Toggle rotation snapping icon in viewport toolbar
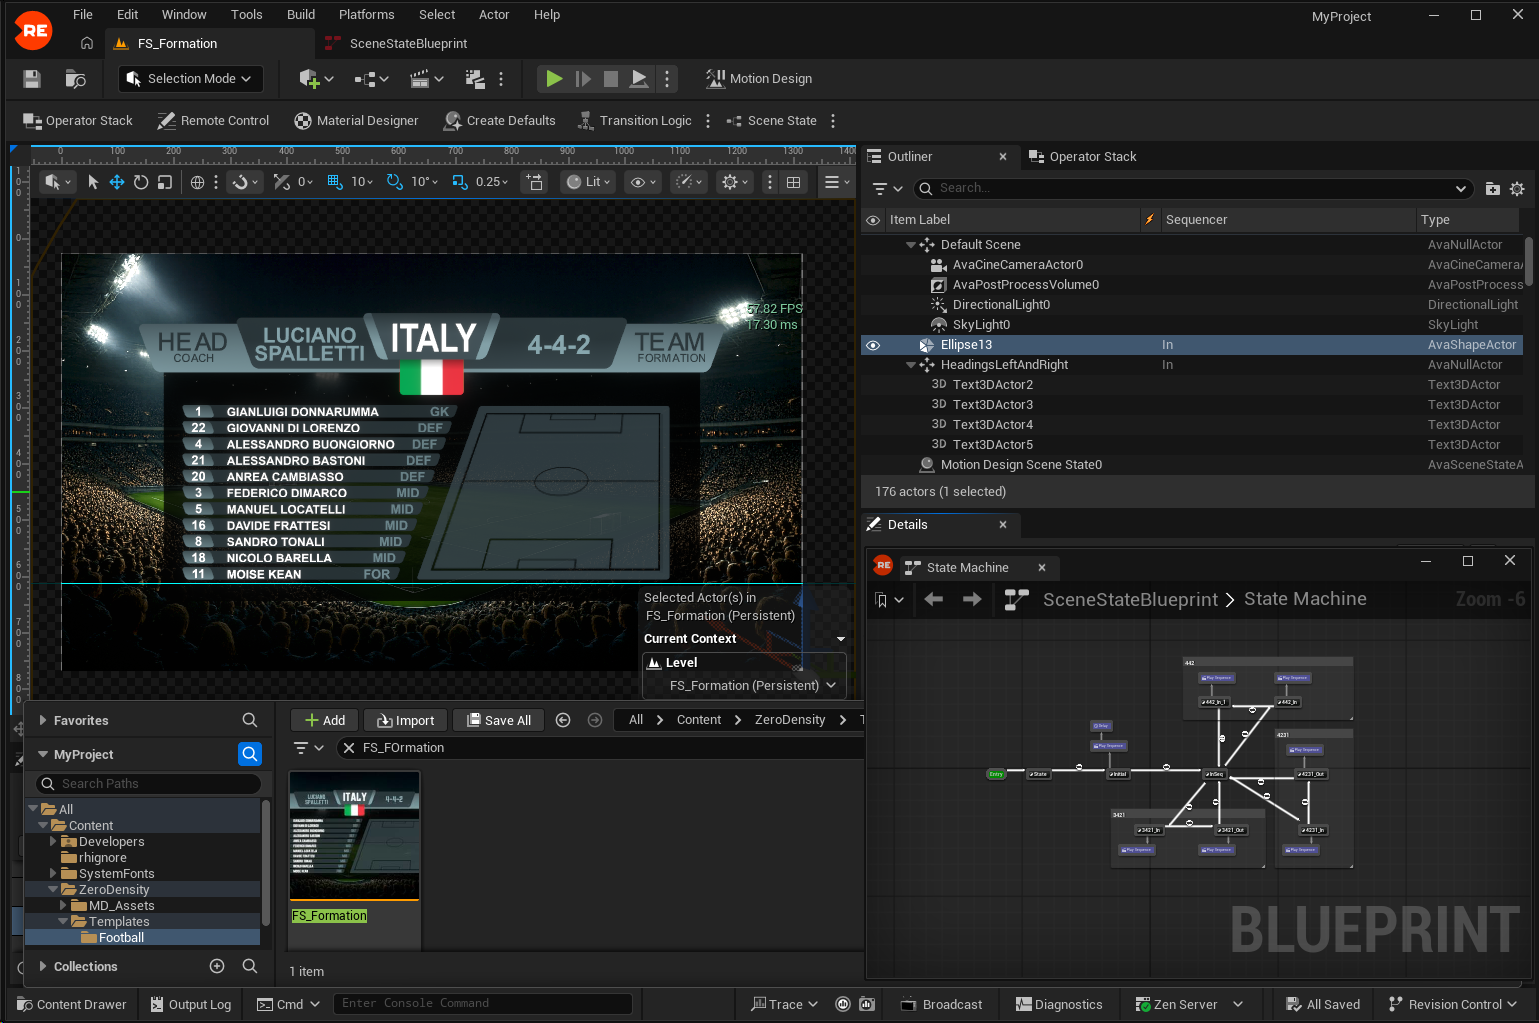The image size is (1539, 1023). coord(395,182)
